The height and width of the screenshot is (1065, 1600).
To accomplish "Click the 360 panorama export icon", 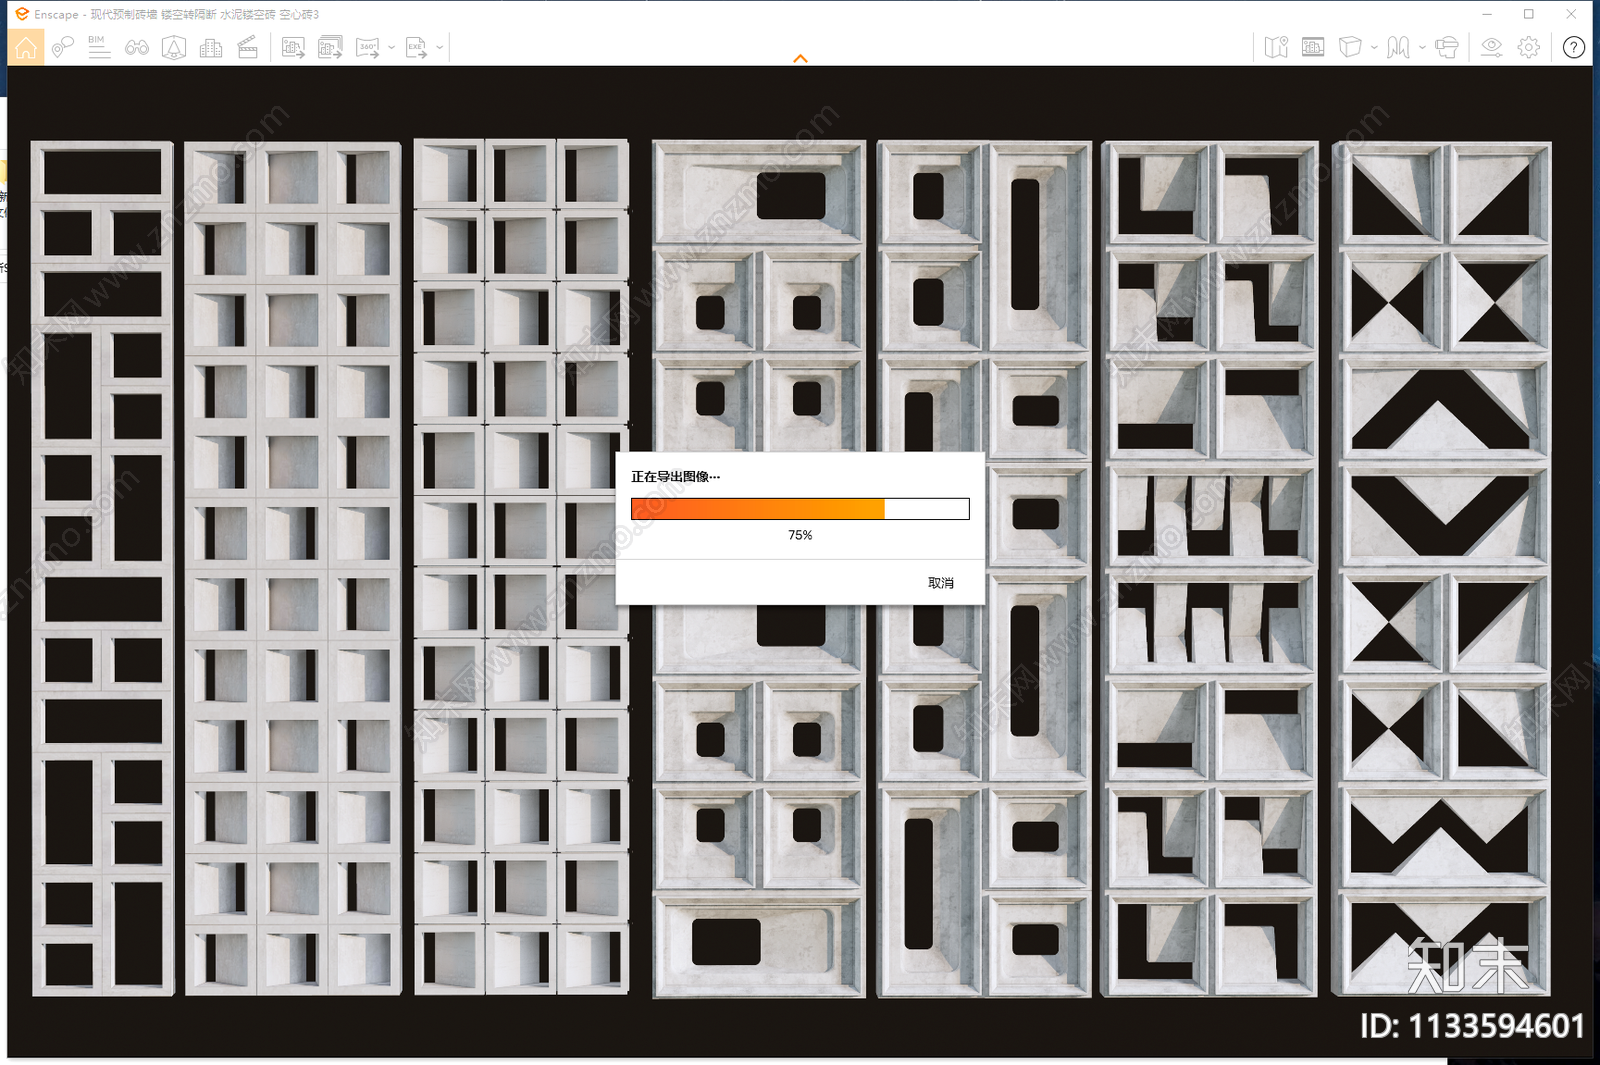I will tap(368, 47).
